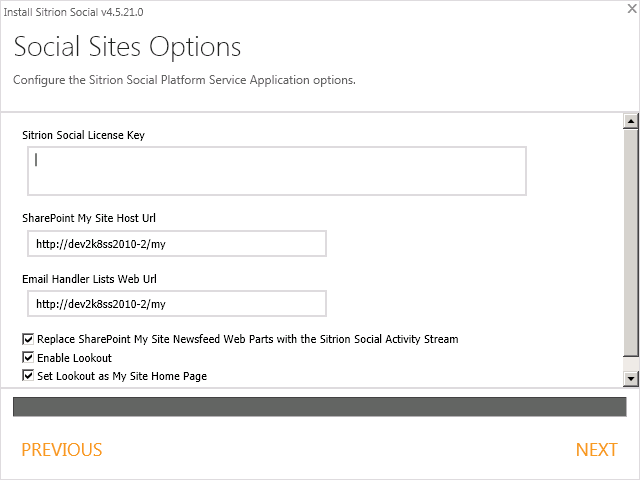640x480 pixels.
Task: Select the Email Handler Lists Web Url field
Action: [177, 304]
